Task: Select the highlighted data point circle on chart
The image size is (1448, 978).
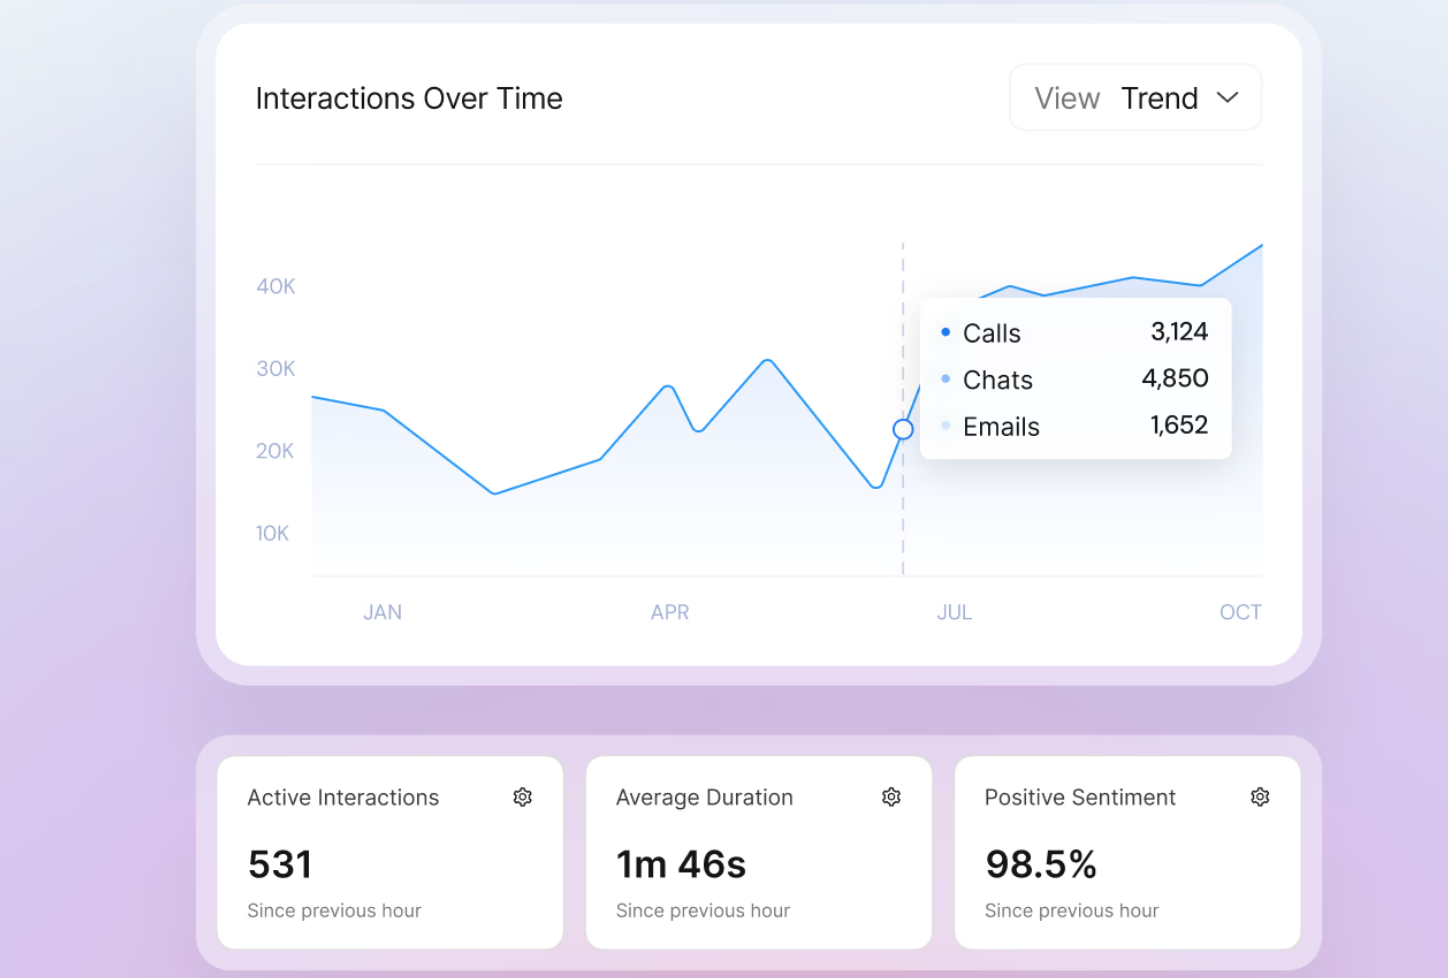Action: pos(903,429)
